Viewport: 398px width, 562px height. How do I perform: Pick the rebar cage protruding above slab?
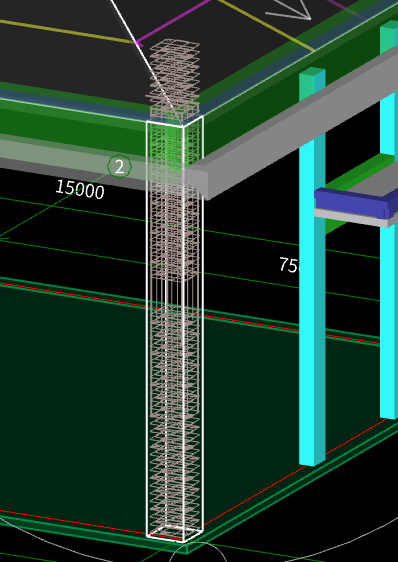point(175,77)
